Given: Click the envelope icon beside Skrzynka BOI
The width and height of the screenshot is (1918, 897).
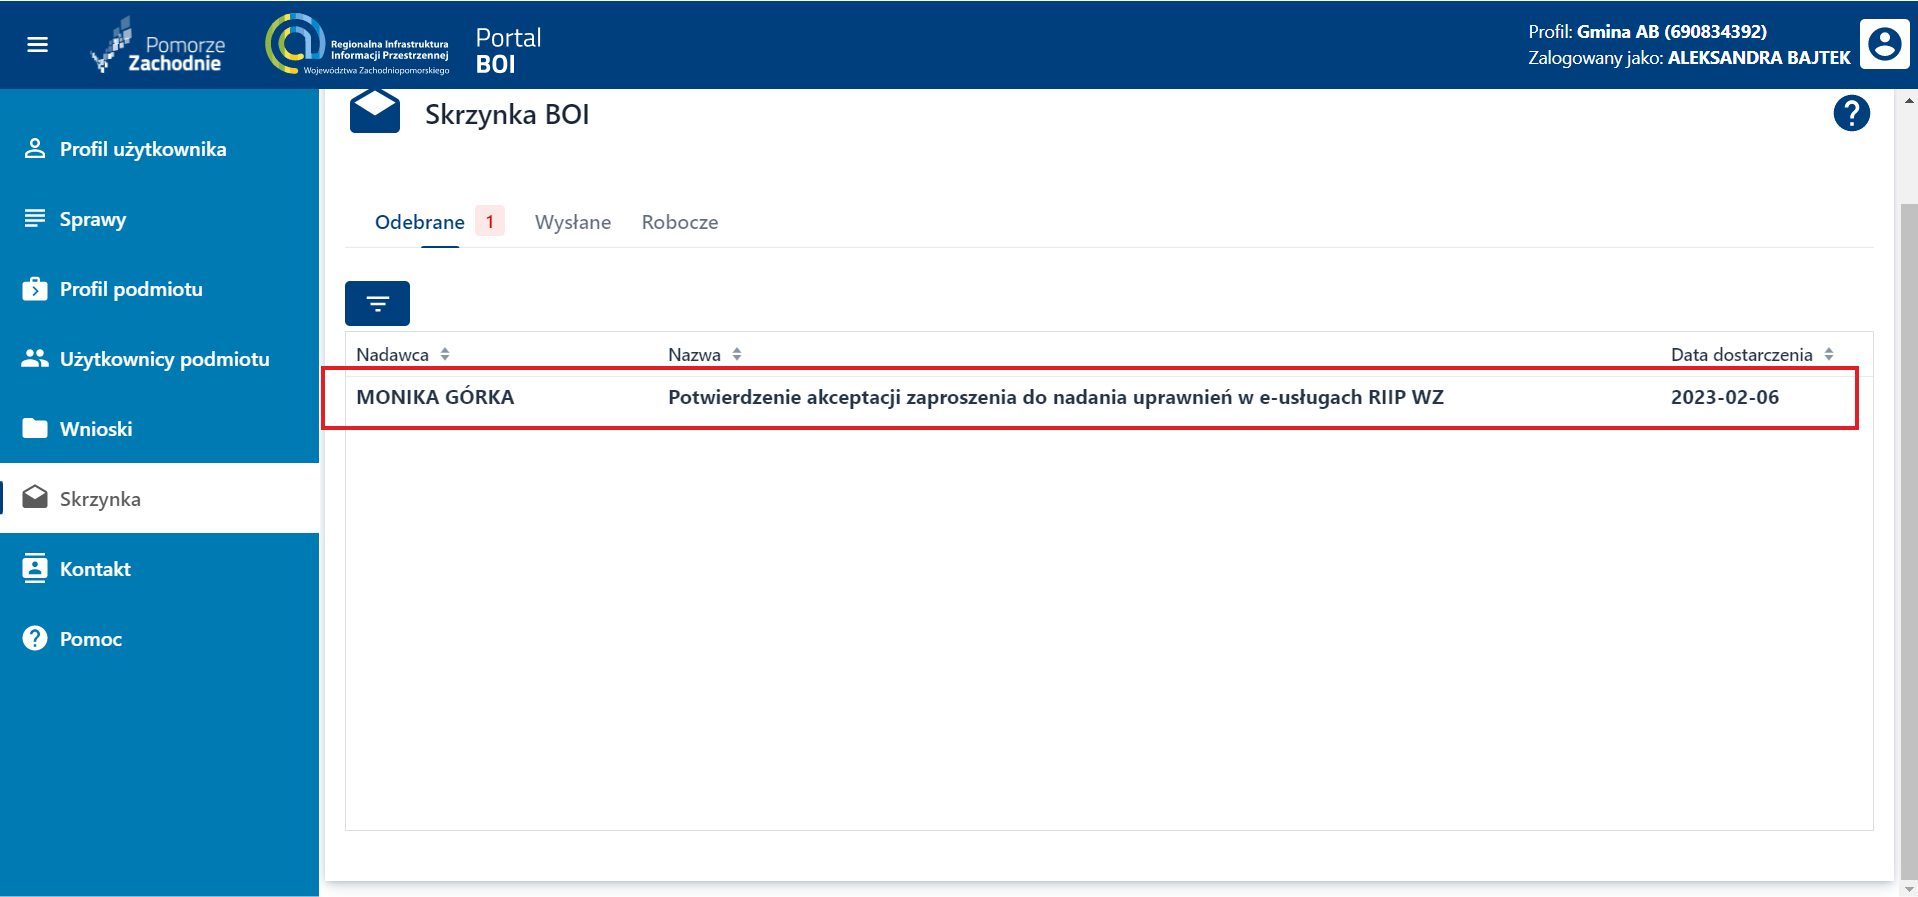Looking at the screenshot, I should point(374,112).
